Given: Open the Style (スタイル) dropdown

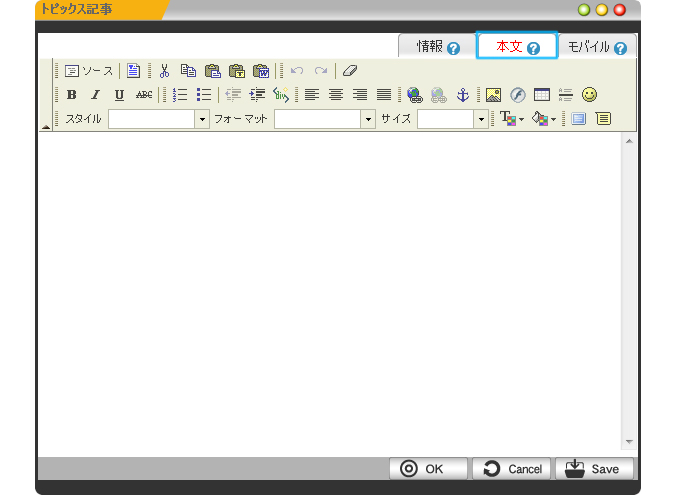Looking at the screenshot, I should pyautogui.click(x=159, y=119).
